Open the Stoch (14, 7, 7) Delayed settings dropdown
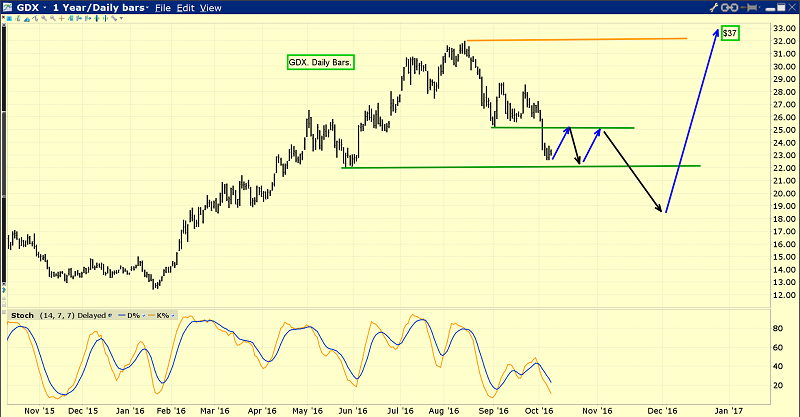The height and width of the screenshot is (417, 800). pos(110,315)
